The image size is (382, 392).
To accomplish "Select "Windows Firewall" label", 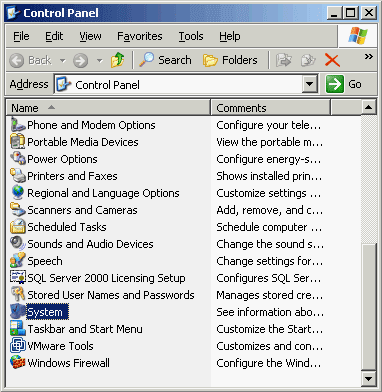I will click(68, 363).
